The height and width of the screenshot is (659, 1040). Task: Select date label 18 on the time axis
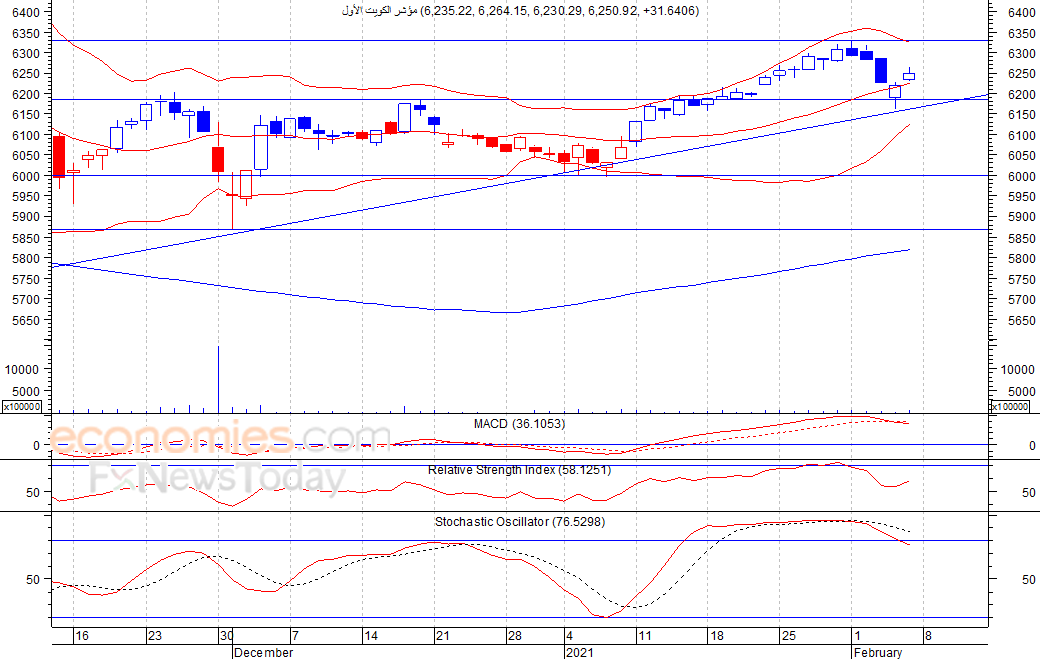[716, 636]
